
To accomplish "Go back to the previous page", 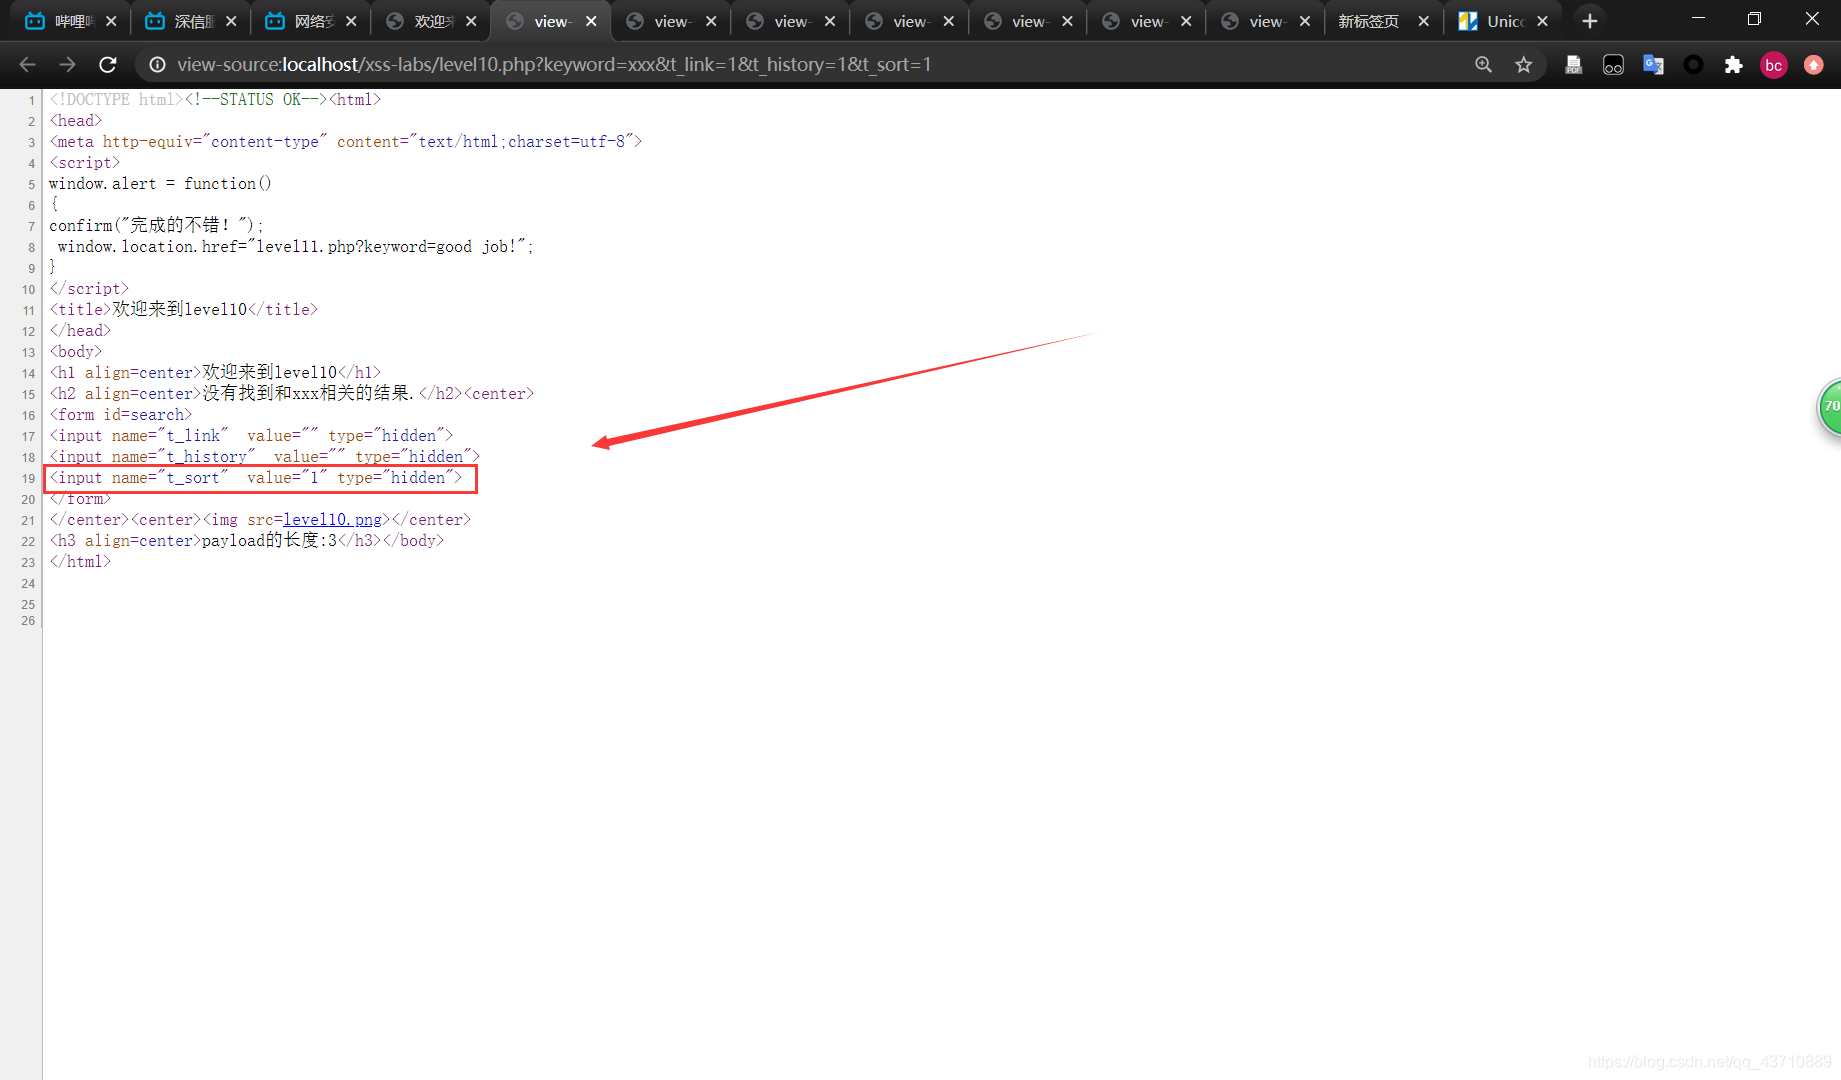I will [x=27, y=65].
